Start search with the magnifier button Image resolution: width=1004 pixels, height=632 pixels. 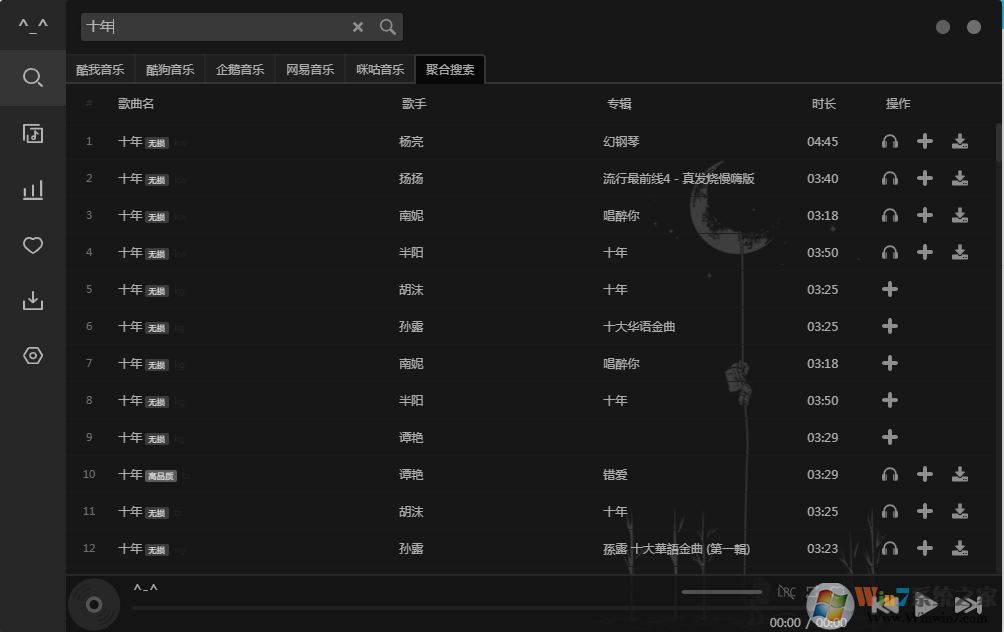tap(387, 27)
